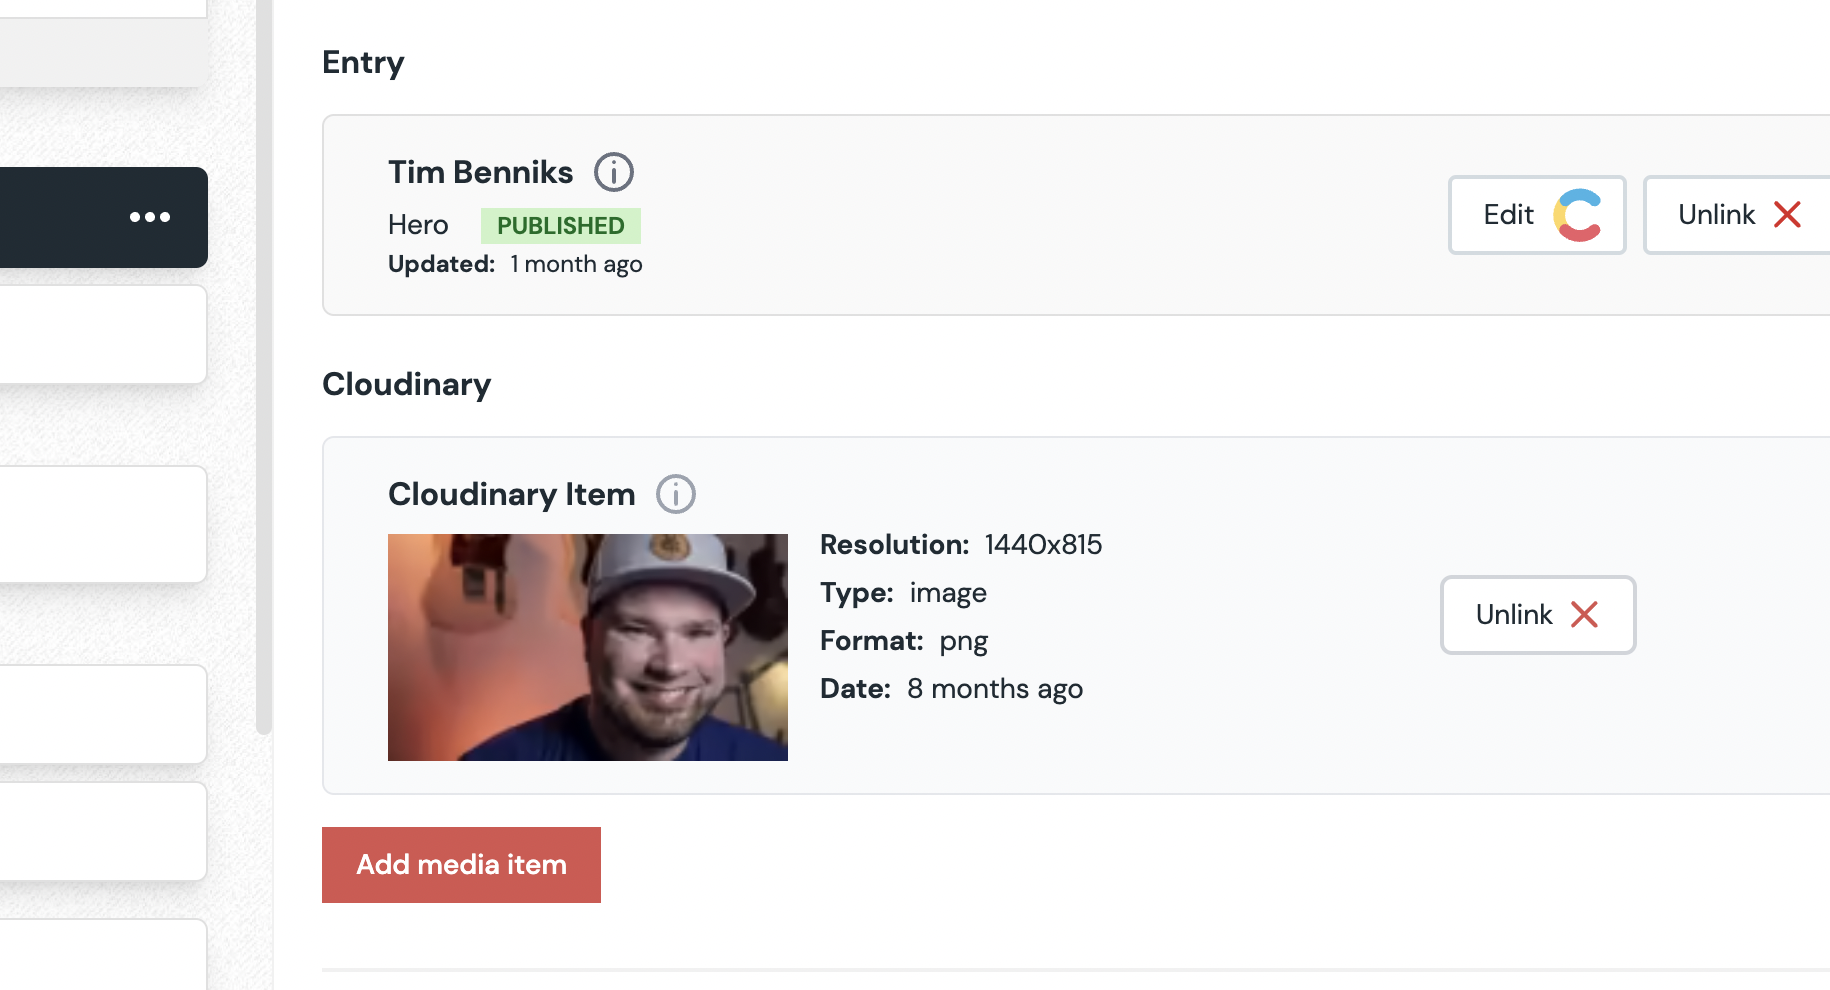Click the Unlink label on the Tim Benniks entry
The width and height of the screenshot is (1830, 990).
click(x=1716, y=215)
